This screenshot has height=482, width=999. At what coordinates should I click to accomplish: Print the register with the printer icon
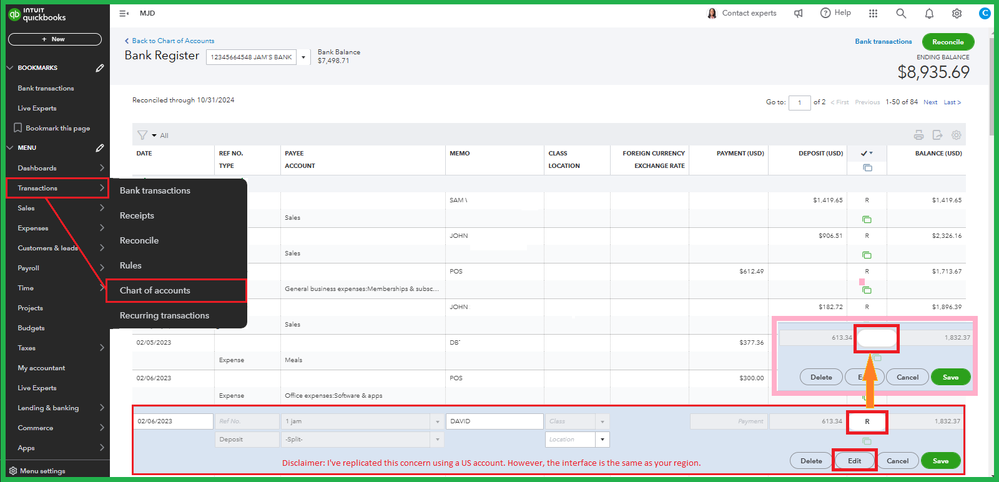919,135
